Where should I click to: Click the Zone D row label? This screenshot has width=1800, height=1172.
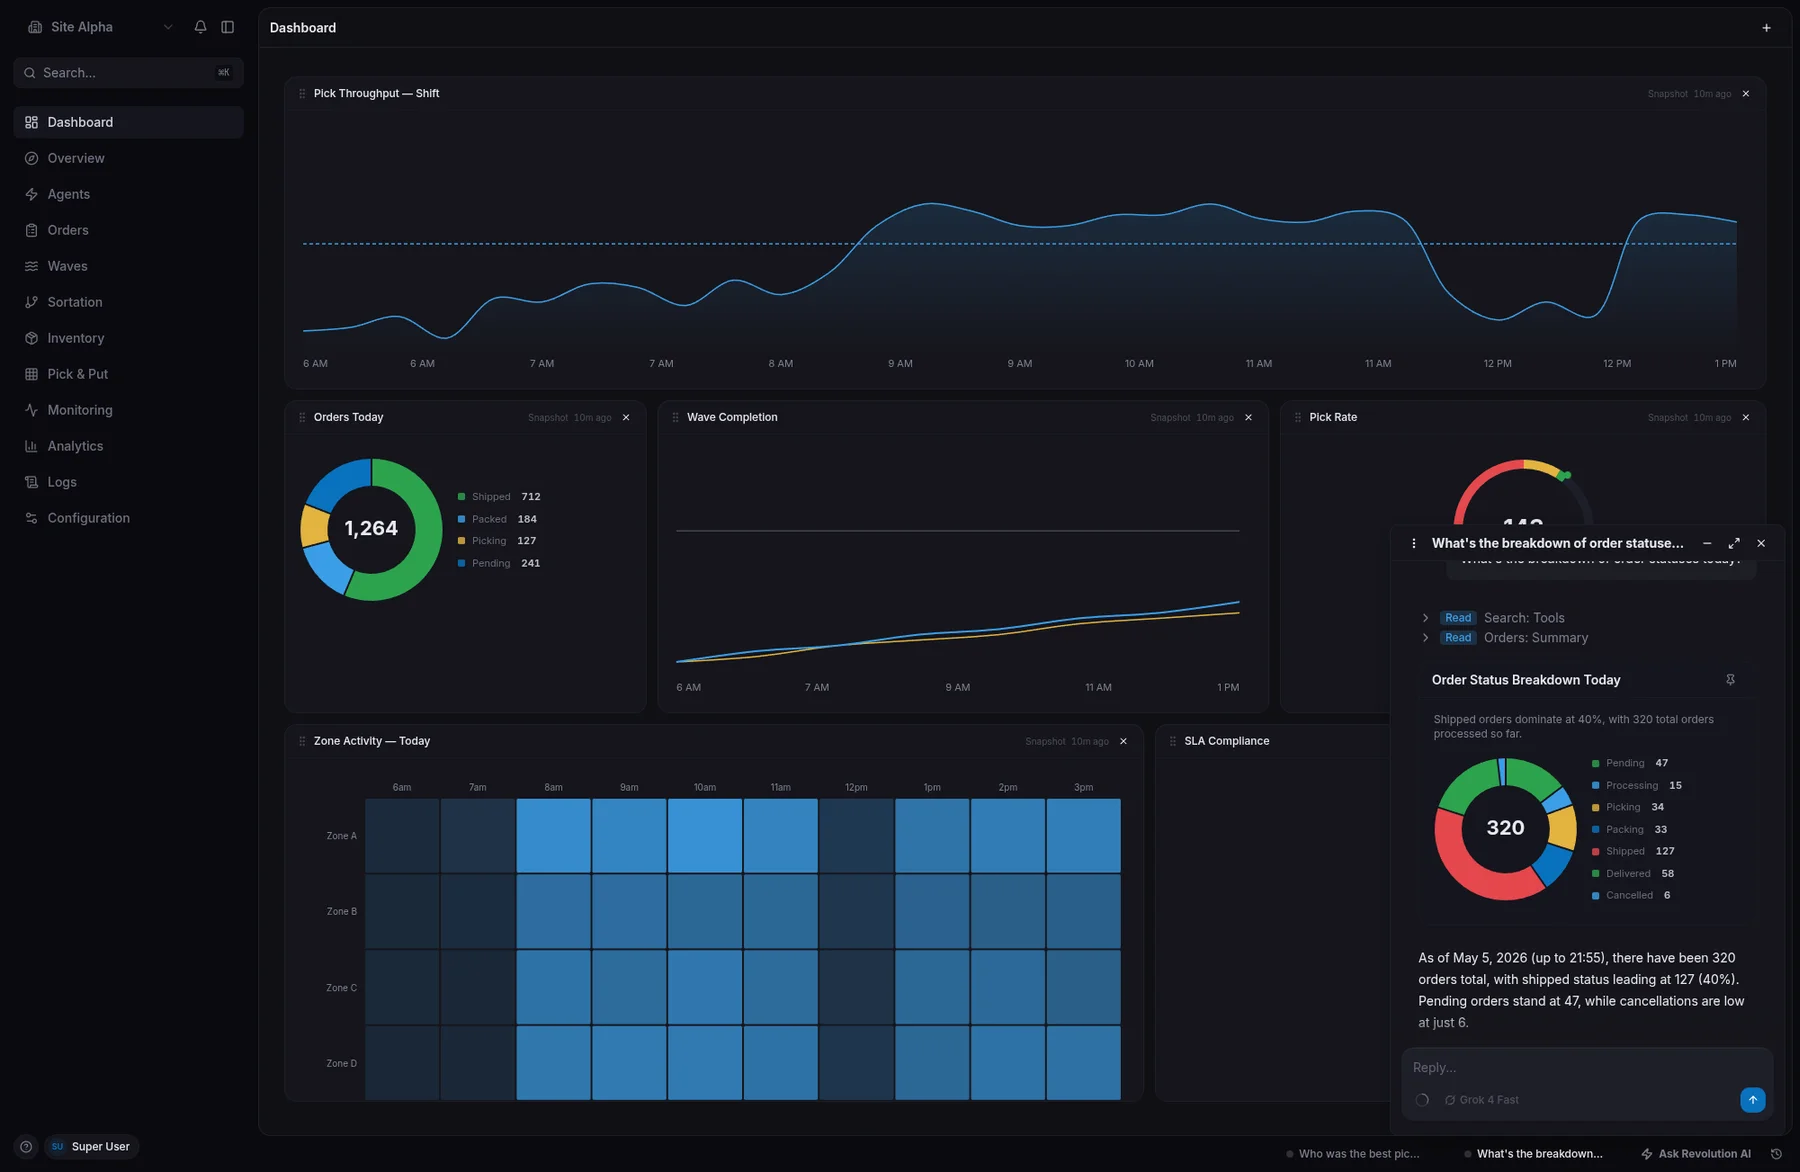(341, 1064)
